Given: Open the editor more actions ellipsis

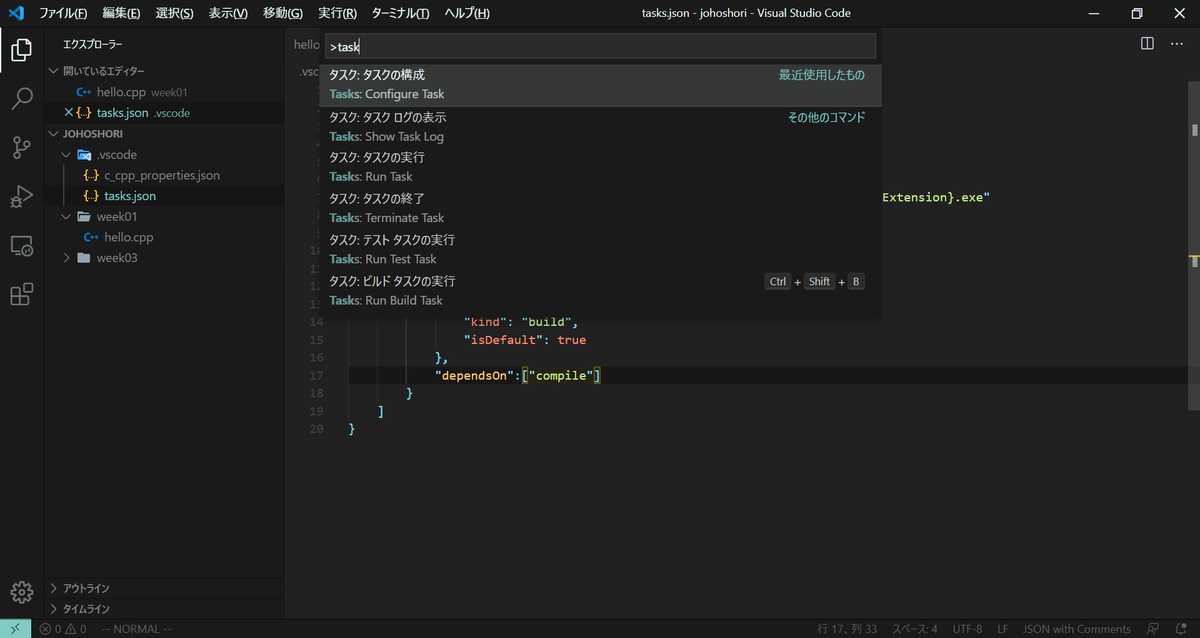Looking at the screenshot, I should (1176, 44).
